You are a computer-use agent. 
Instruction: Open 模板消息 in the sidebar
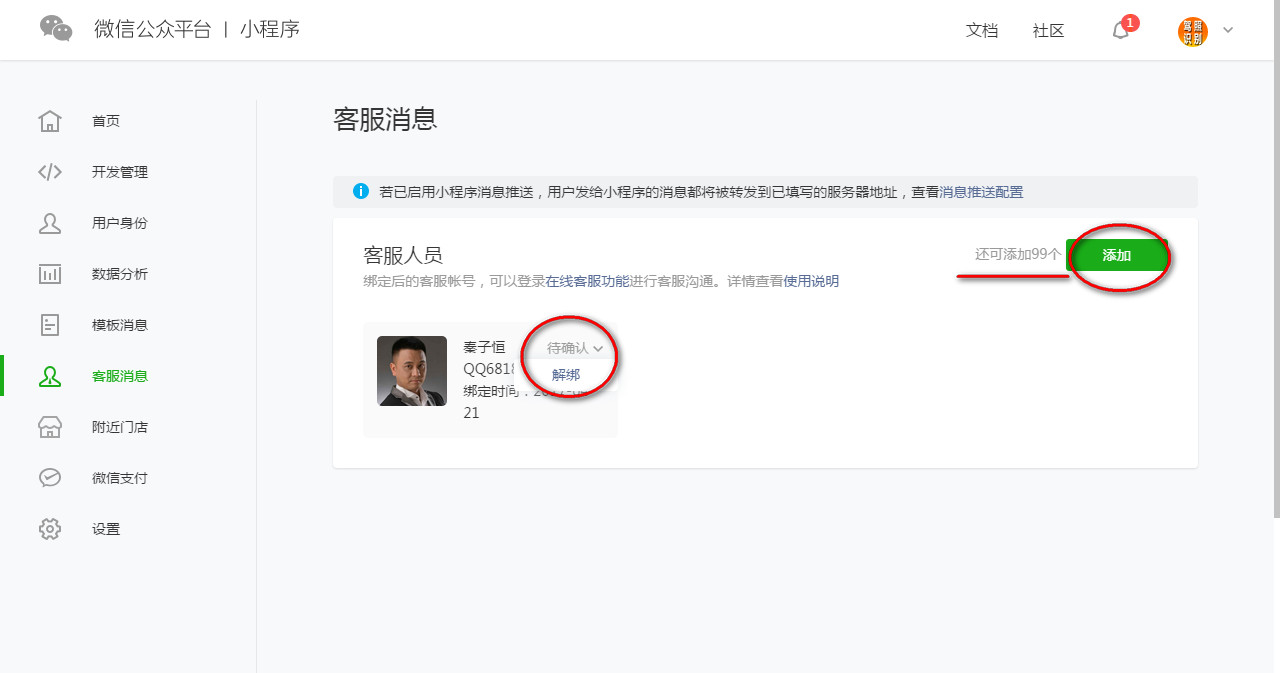(120, 325)
